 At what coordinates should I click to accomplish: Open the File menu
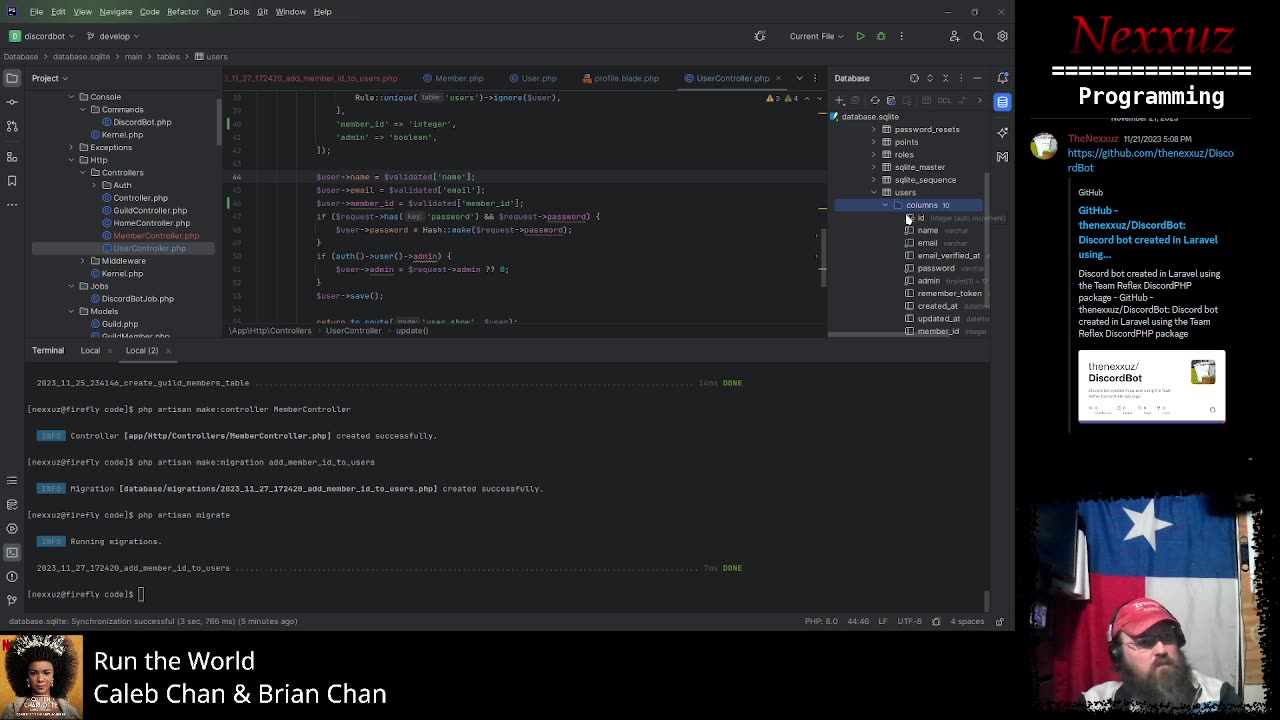36,12
